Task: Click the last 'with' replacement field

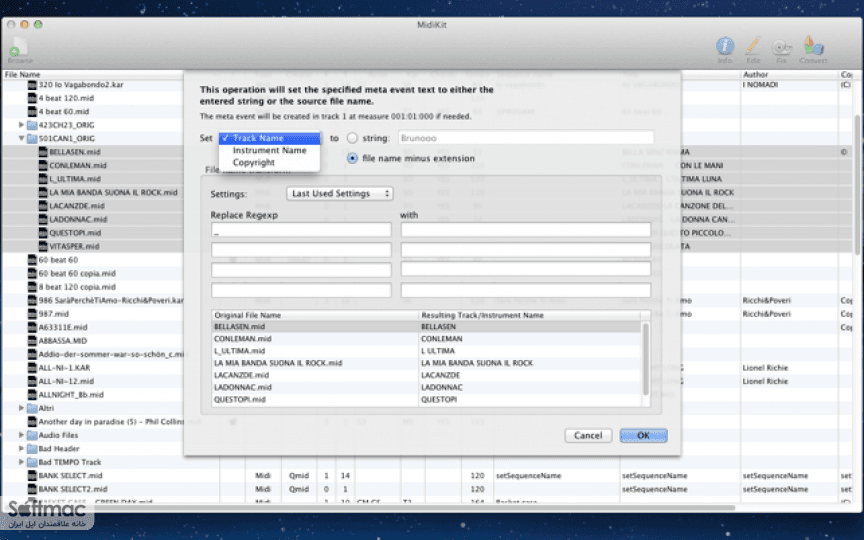Action: coord(526,290)
